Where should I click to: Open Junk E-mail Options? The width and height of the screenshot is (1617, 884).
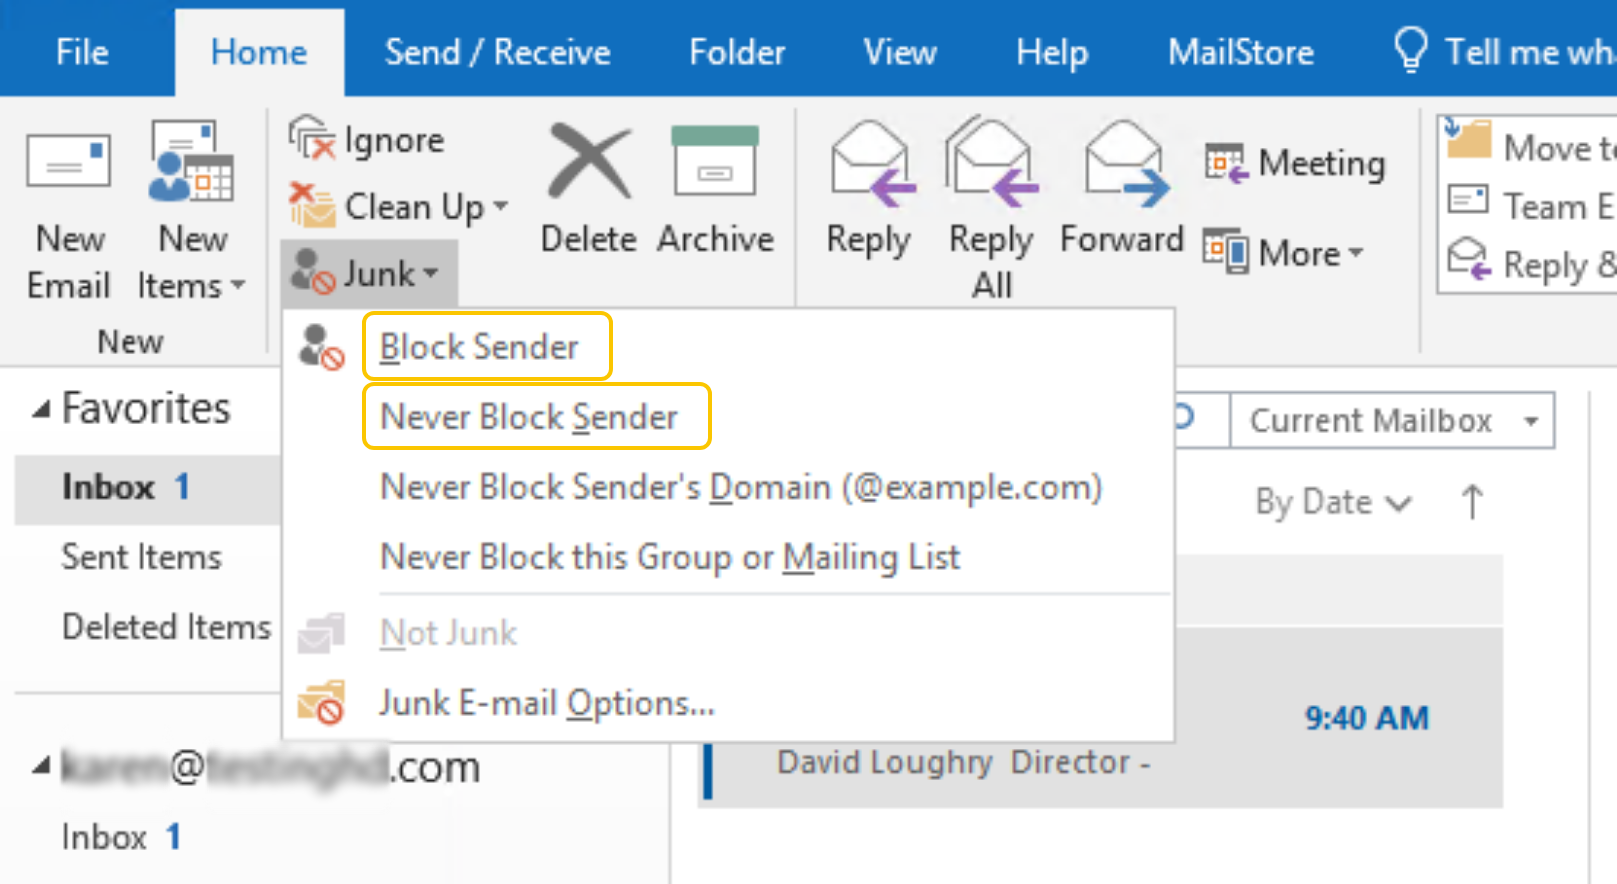546,704
